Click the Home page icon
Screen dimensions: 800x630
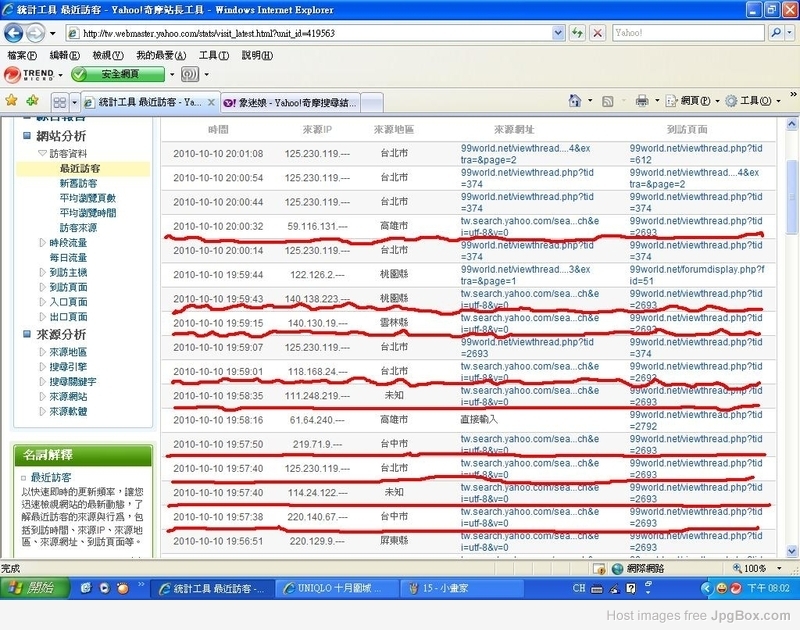point(575,100)
